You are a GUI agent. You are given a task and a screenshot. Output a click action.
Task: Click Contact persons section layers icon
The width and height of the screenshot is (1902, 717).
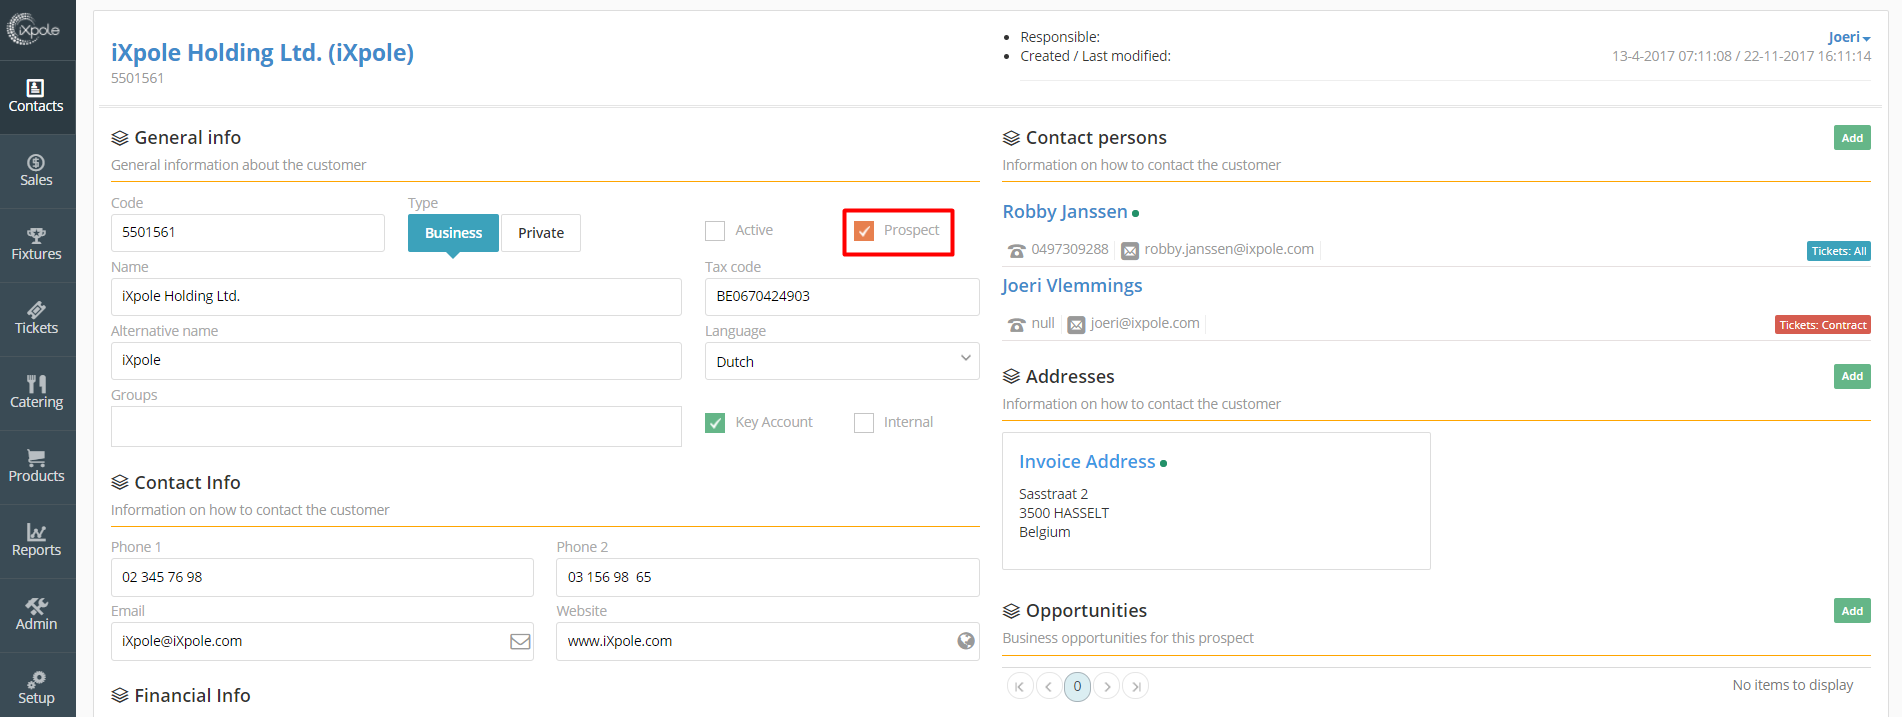1011,138
